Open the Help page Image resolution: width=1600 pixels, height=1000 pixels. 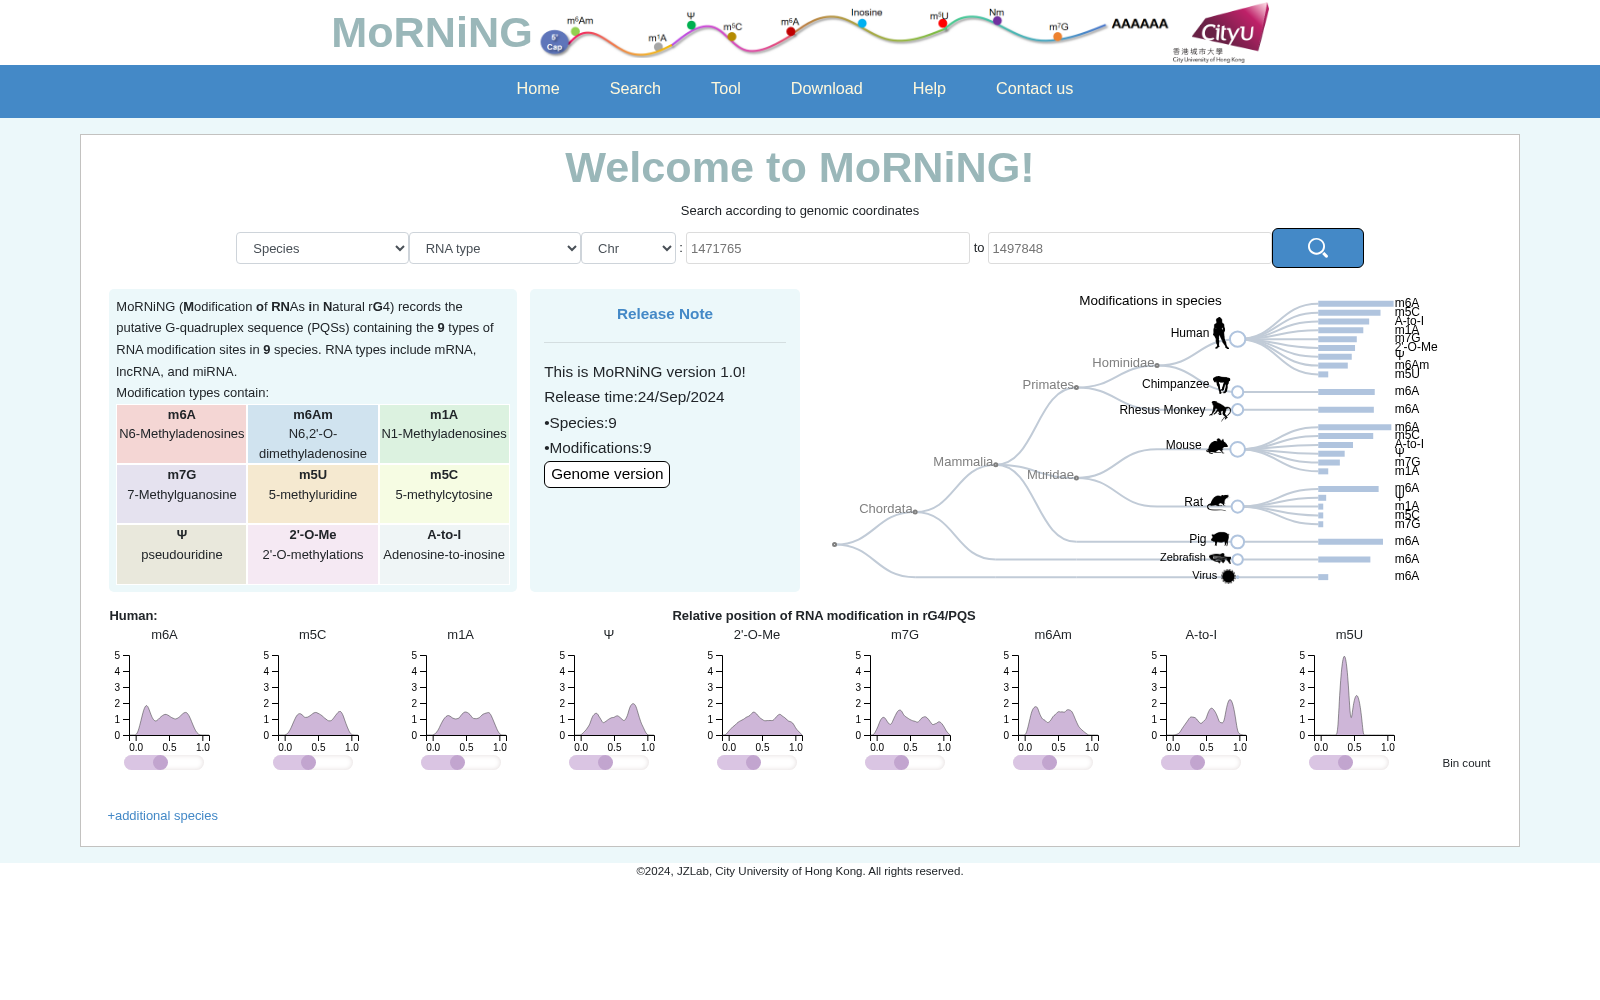pos(929,89)
